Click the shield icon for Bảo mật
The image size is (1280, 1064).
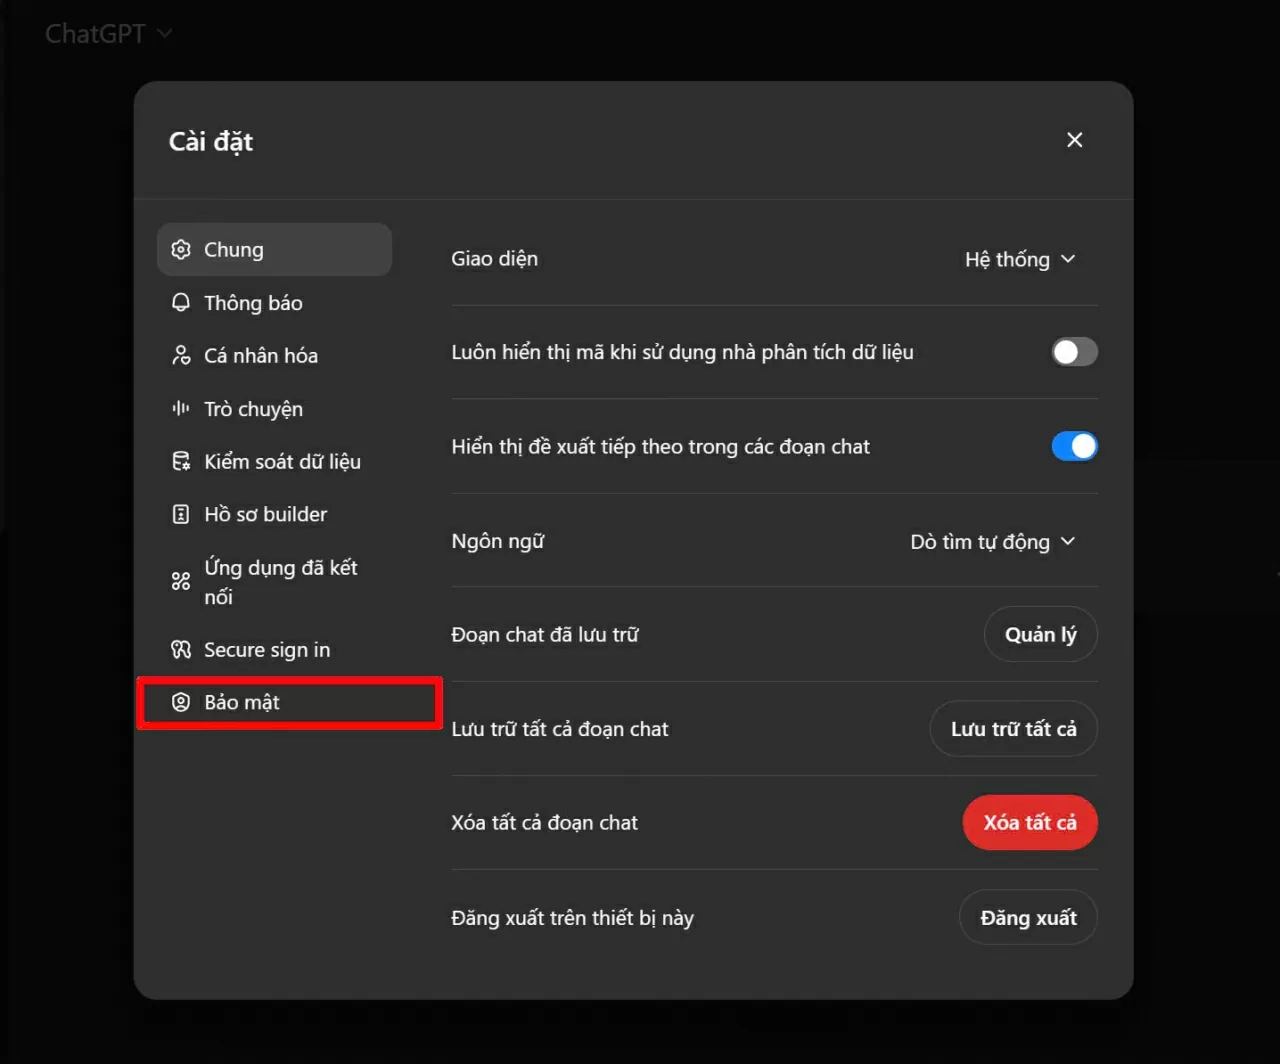[x=181, y=702]
